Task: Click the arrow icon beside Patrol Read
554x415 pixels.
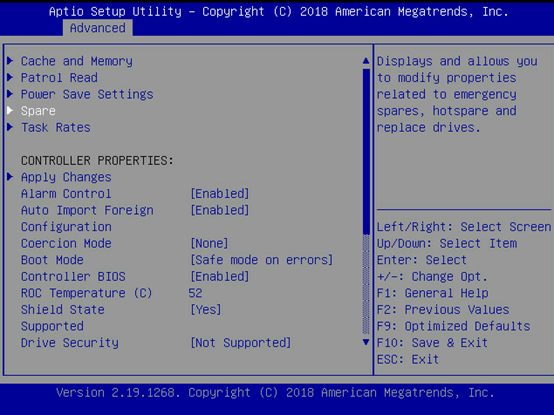Action: tap(10, 77)
